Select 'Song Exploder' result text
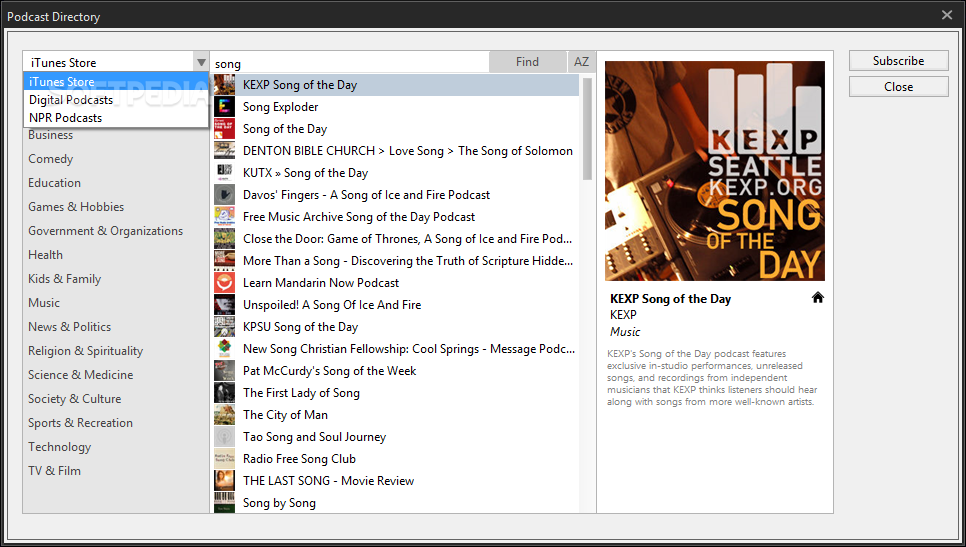 point(280,107)
